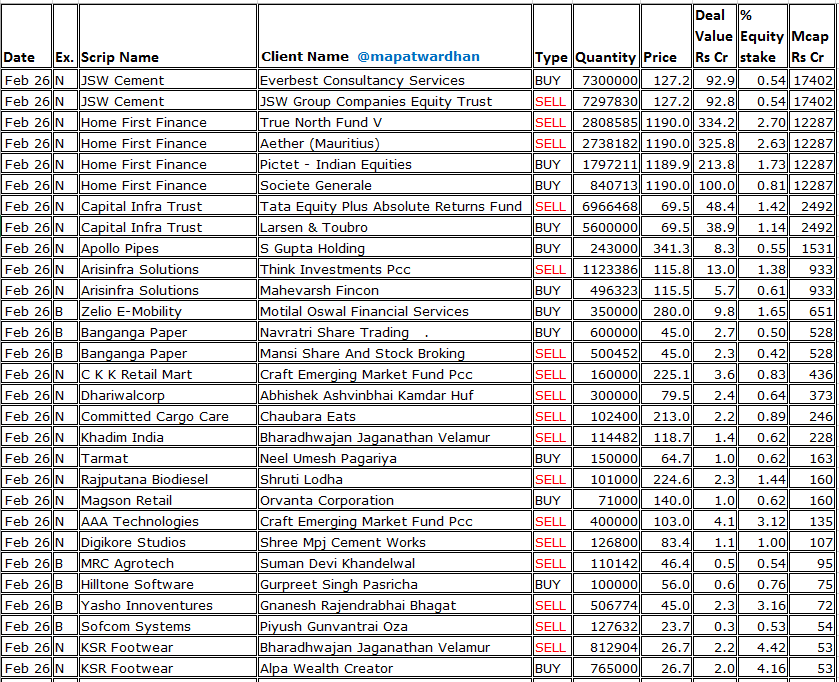
Task: Click the 'Deal Value Rs Cr' header
Action: (x=714, y=36)
